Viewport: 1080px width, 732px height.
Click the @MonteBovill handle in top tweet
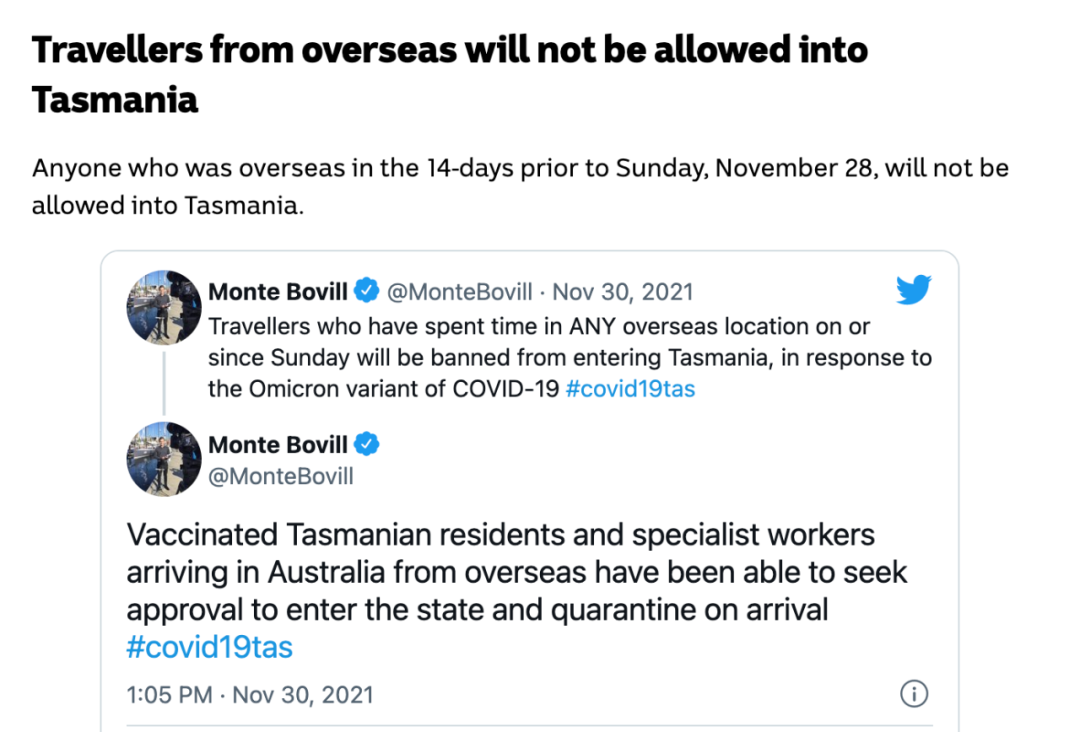pos(459,292)
